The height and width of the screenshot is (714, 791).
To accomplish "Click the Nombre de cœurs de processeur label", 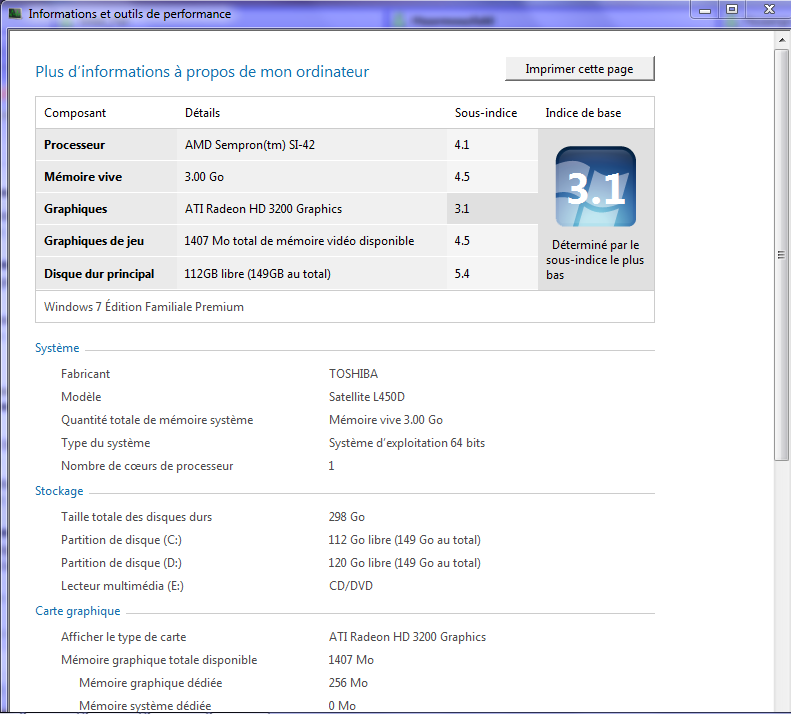I will [147, 466].
